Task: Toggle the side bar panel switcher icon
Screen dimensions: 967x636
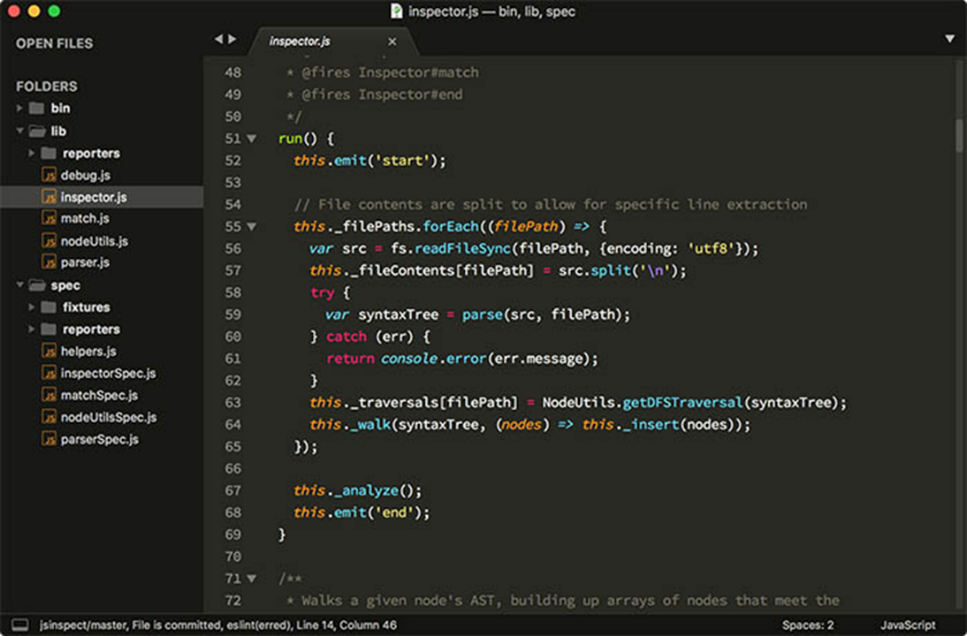Action: 20,625
